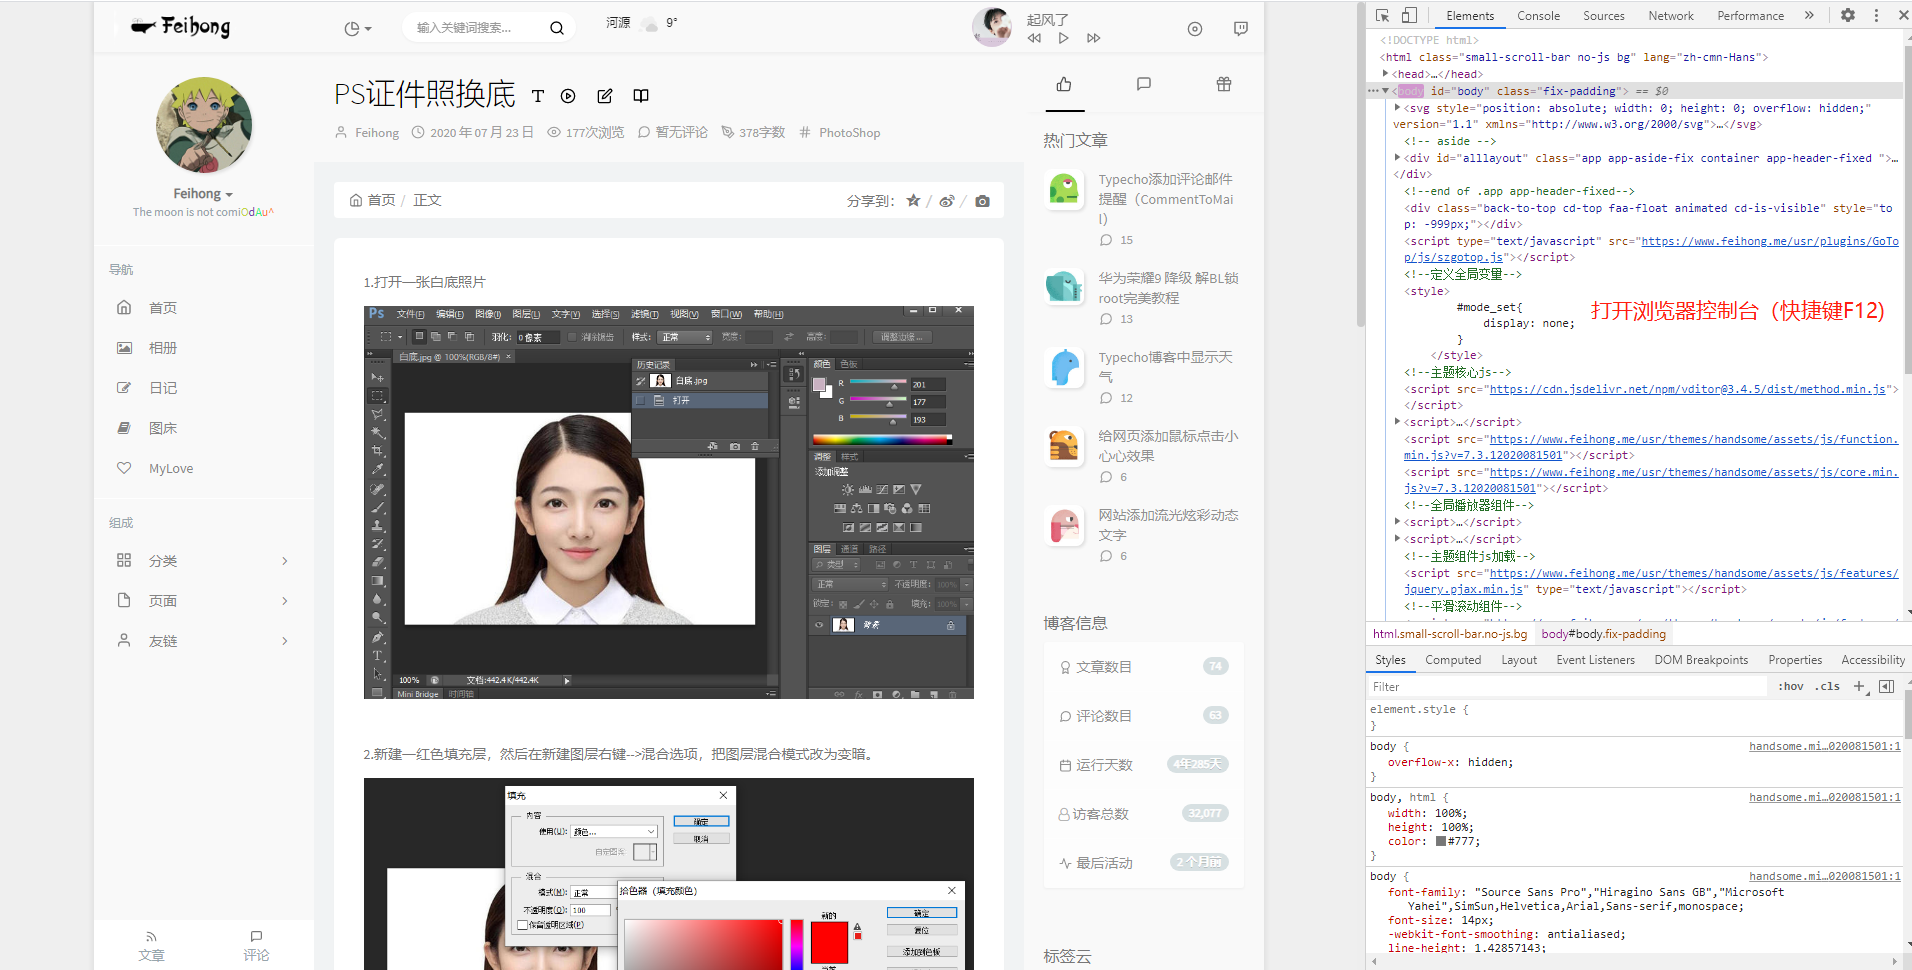Switch to DOM Breakpoints pane tab
This screenshot has height=970, width=1912.
(1701, 660)
